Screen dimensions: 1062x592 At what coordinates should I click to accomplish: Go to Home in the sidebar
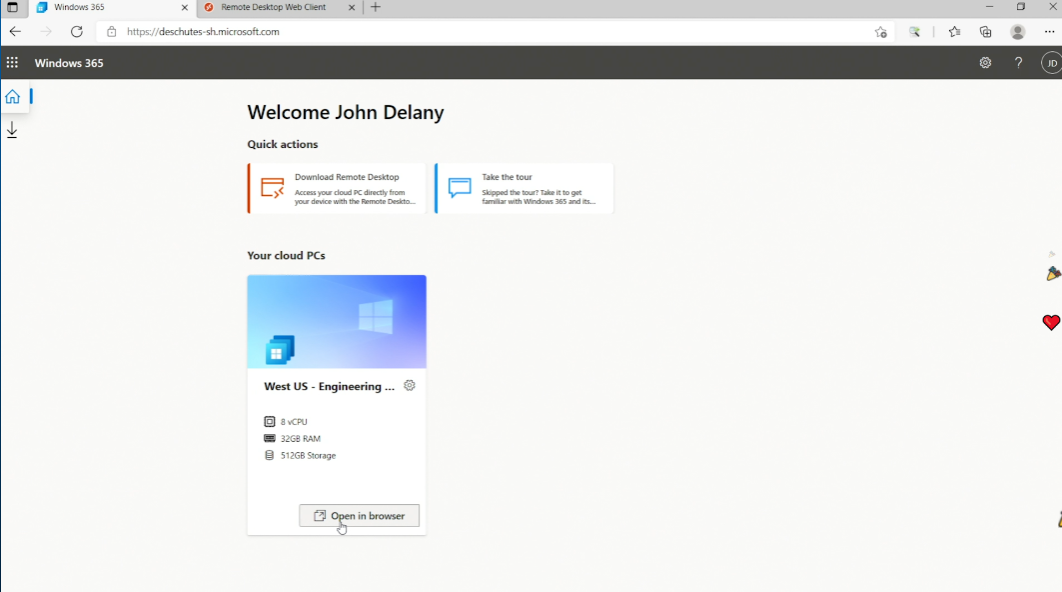[12, 97]
